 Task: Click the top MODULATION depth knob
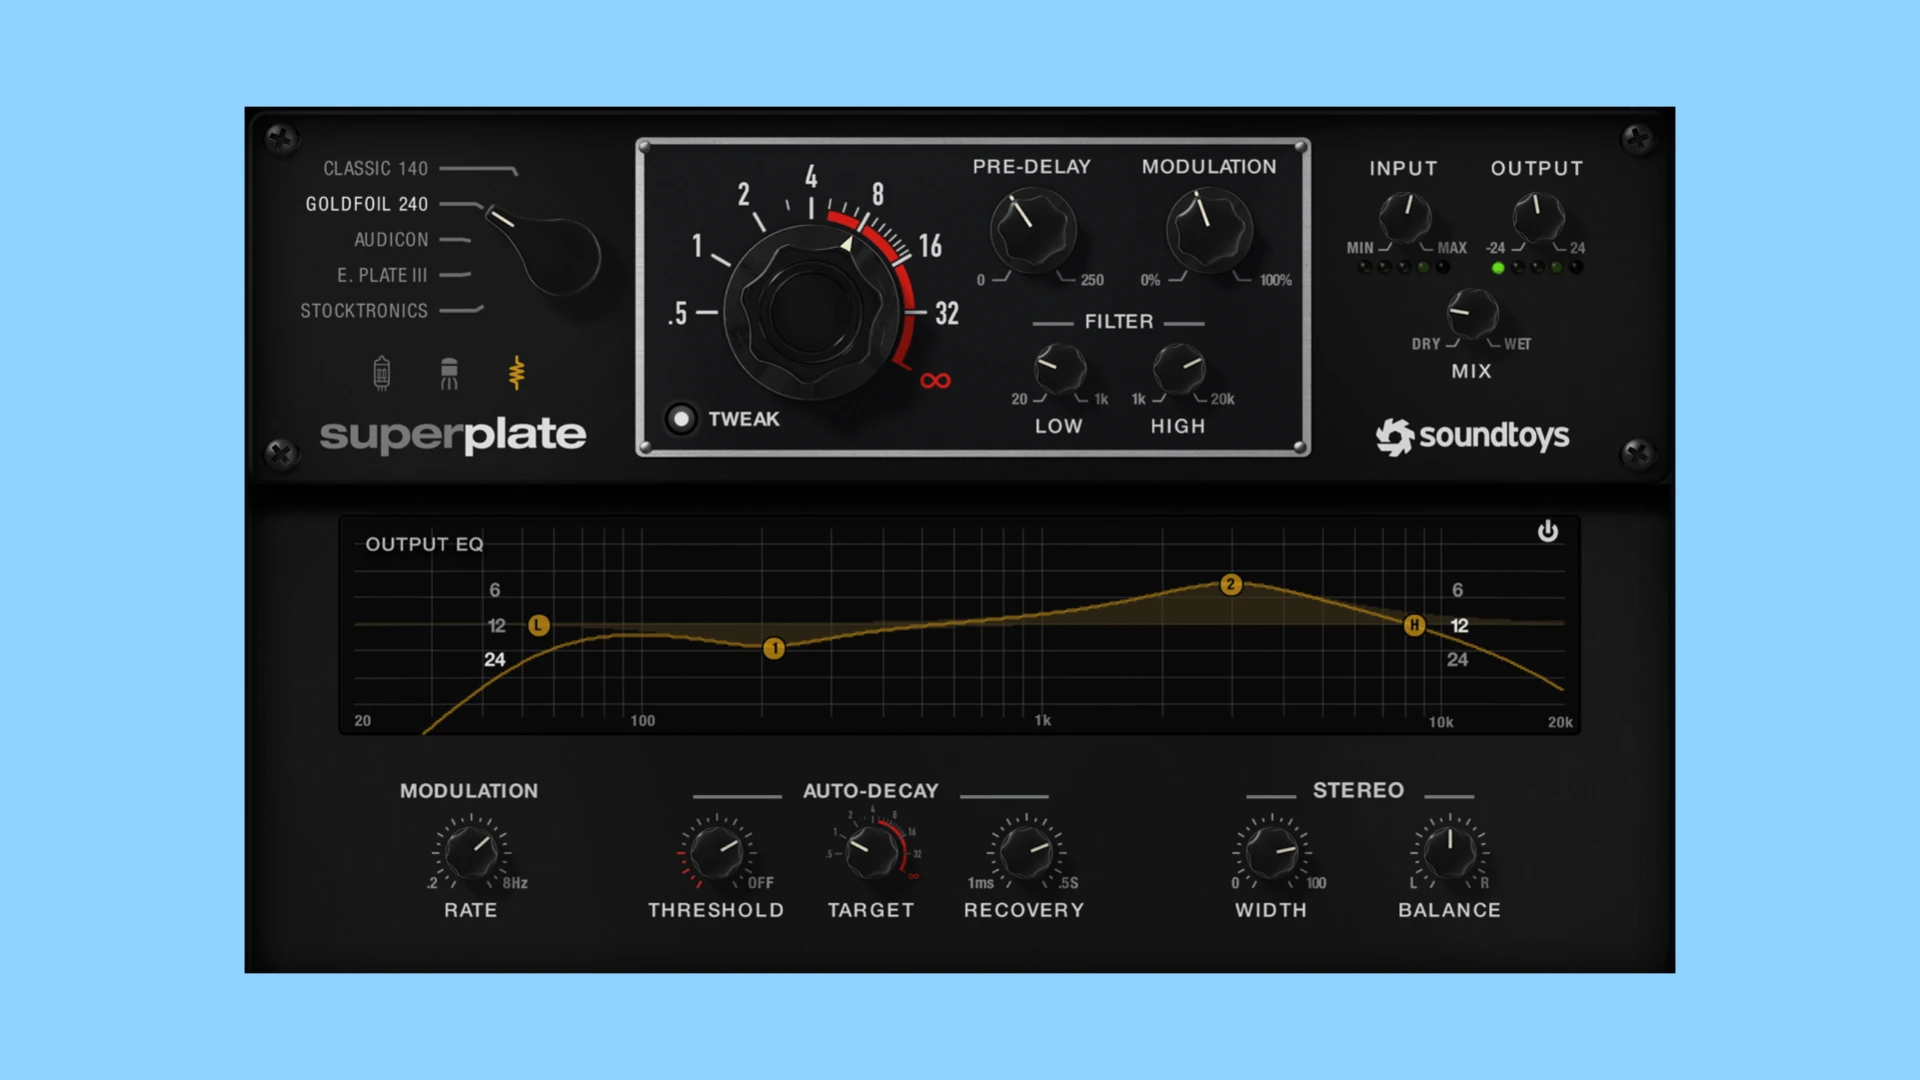[x=1209, y=231]
